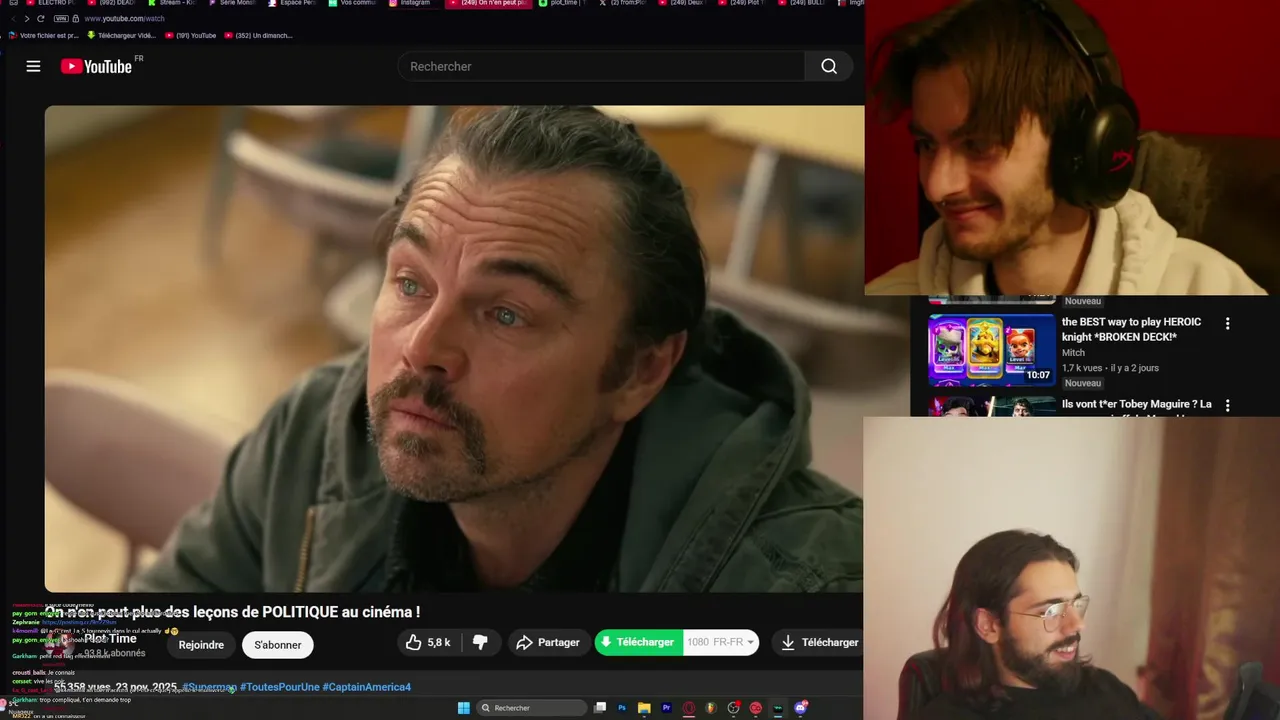
Task: Switch to the 'plot_time' browser tab
Action: [563, 3]
